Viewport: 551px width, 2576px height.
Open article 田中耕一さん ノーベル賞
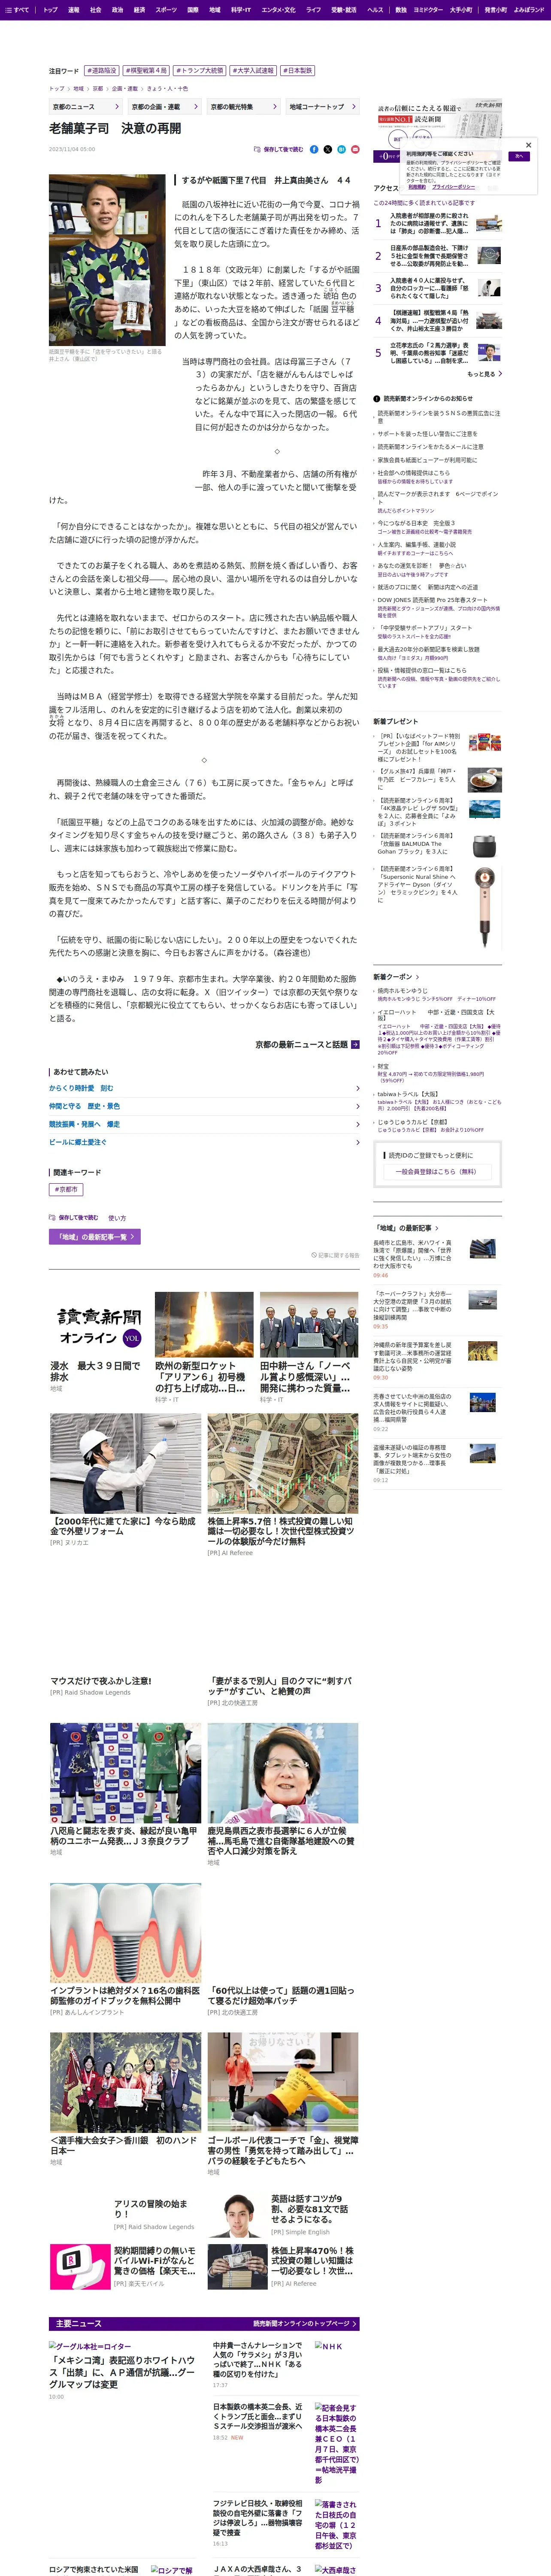coord(309,1376)
